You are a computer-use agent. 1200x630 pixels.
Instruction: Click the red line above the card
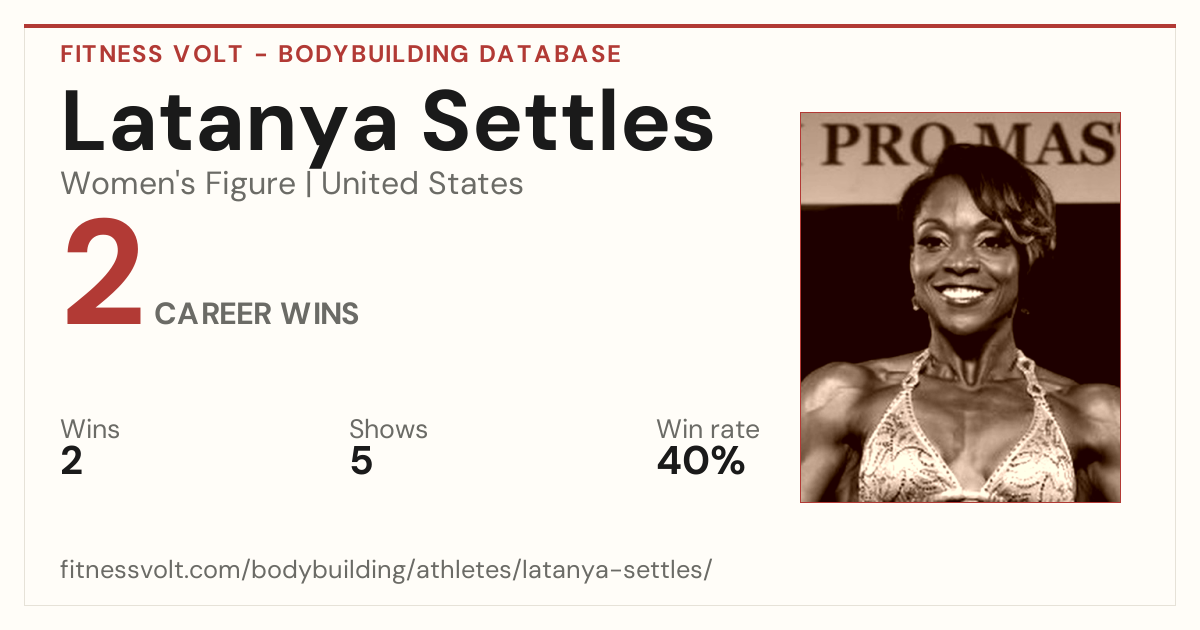600,26
